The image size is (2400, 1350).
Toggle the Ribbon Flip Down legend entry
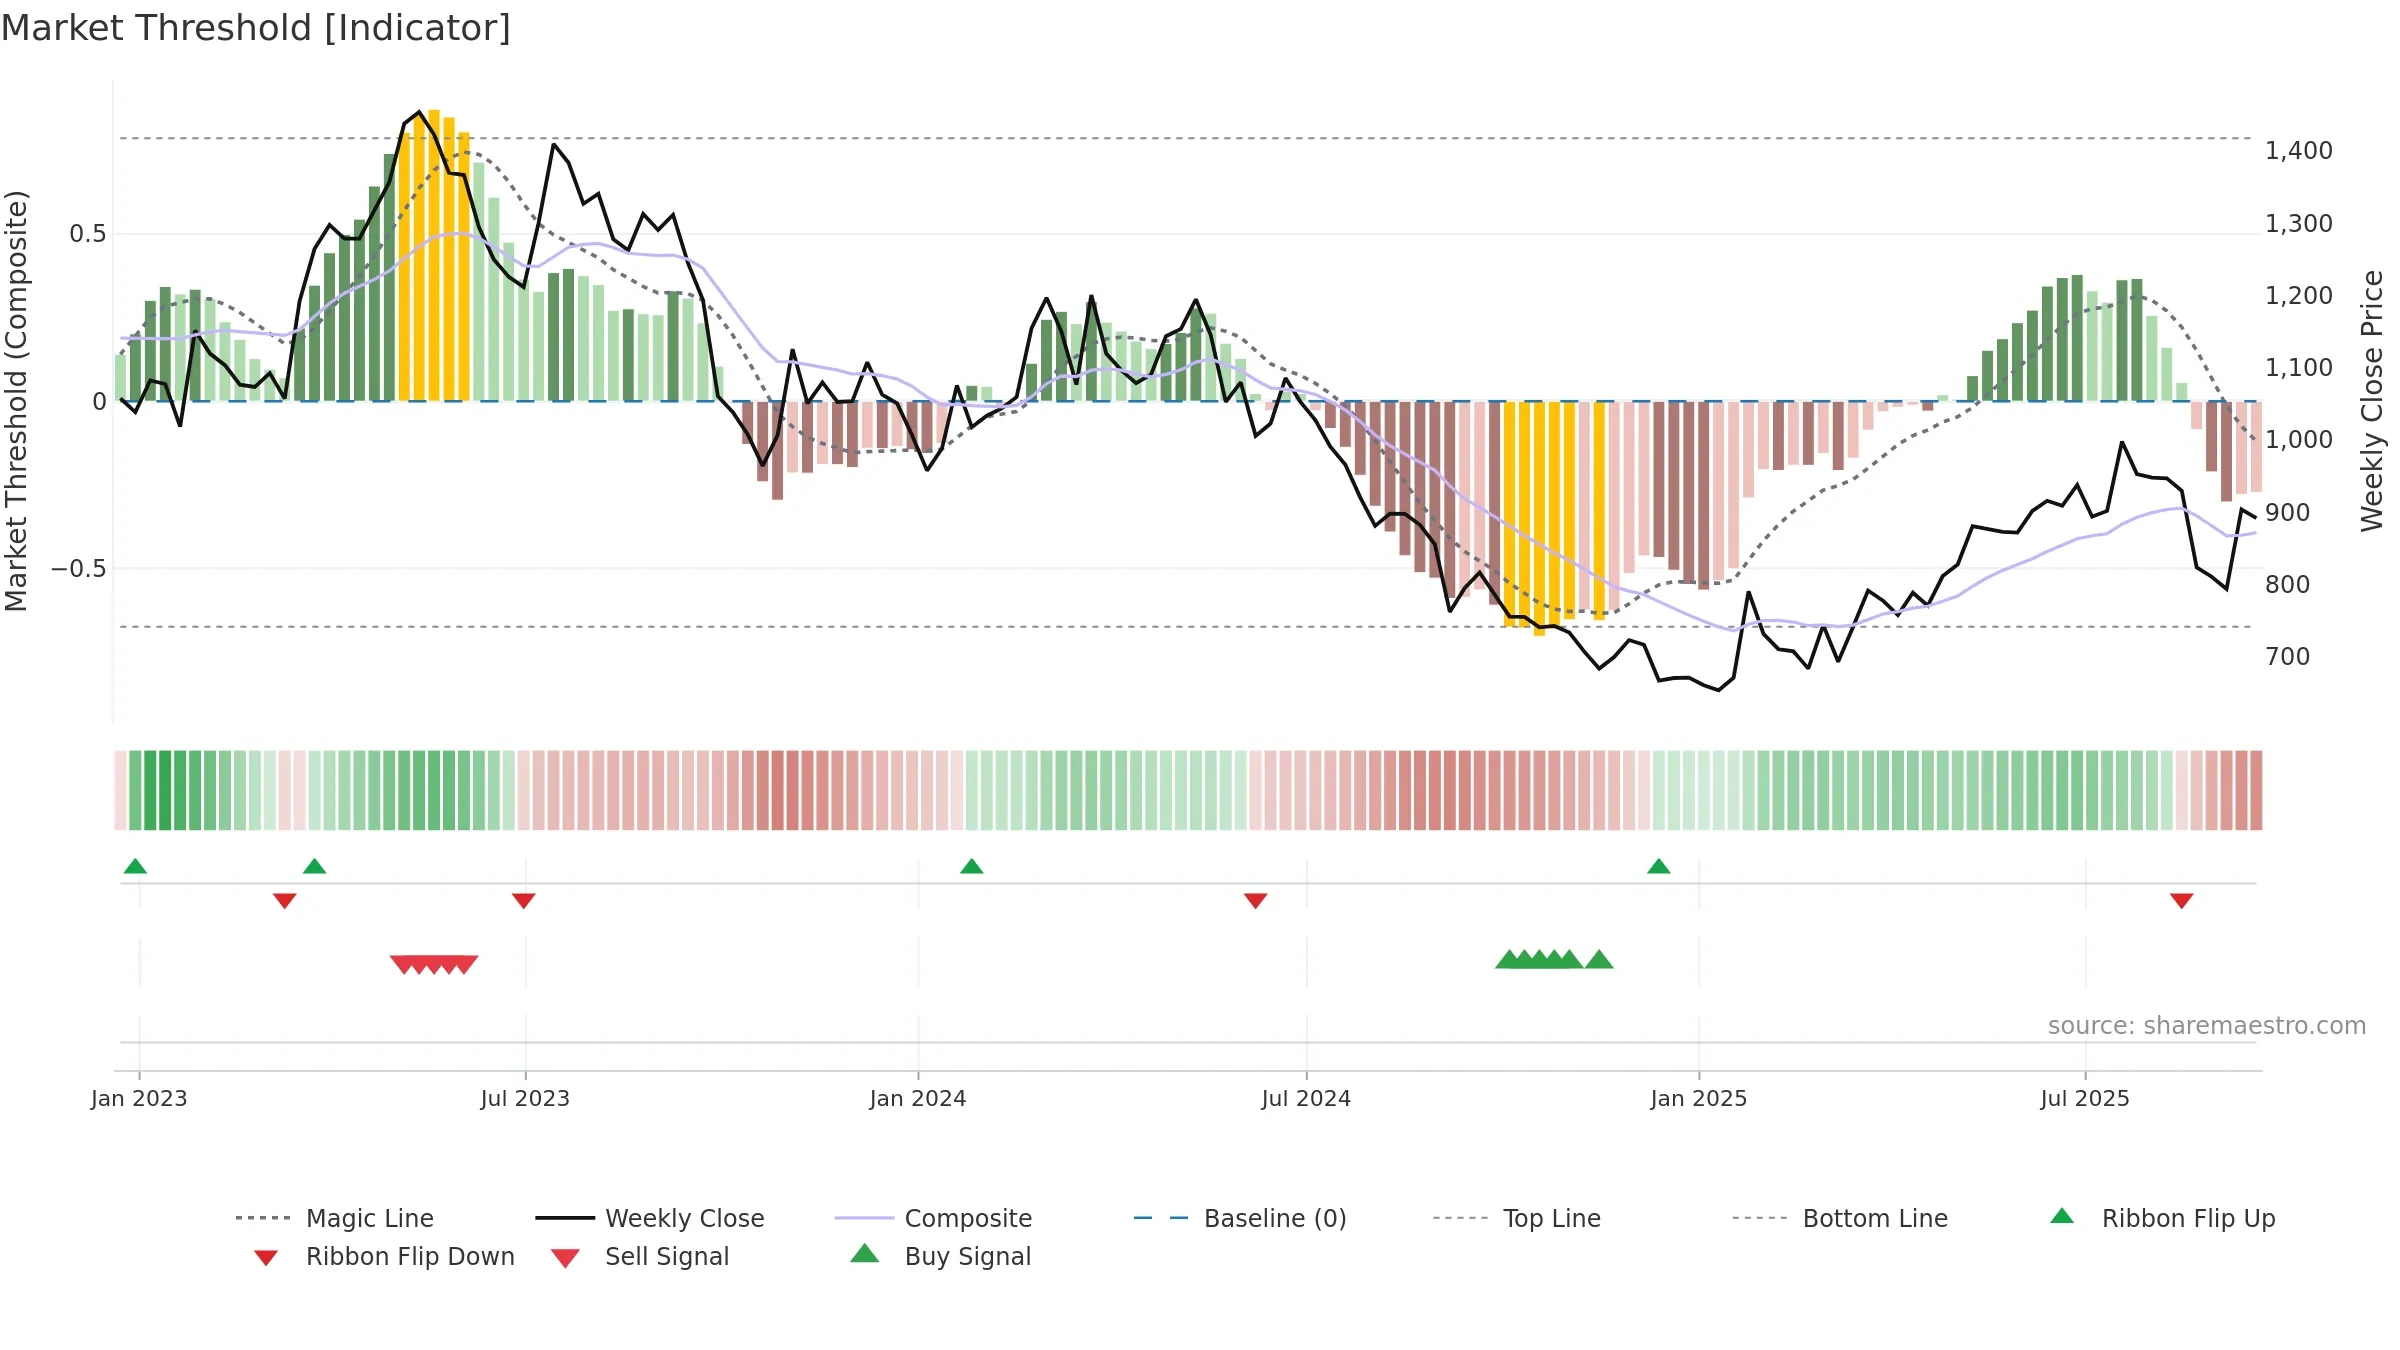(x=384, y=1256)
